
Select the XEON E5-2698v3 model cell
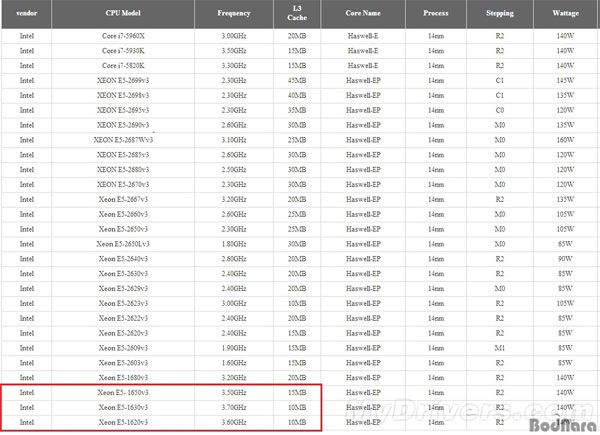point(123,96)
